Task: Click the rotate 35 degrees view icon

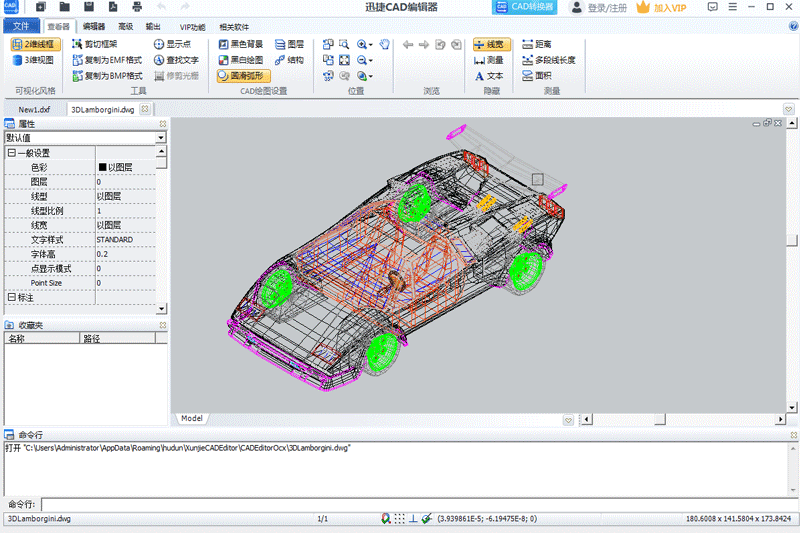Action: click(328, 76)
